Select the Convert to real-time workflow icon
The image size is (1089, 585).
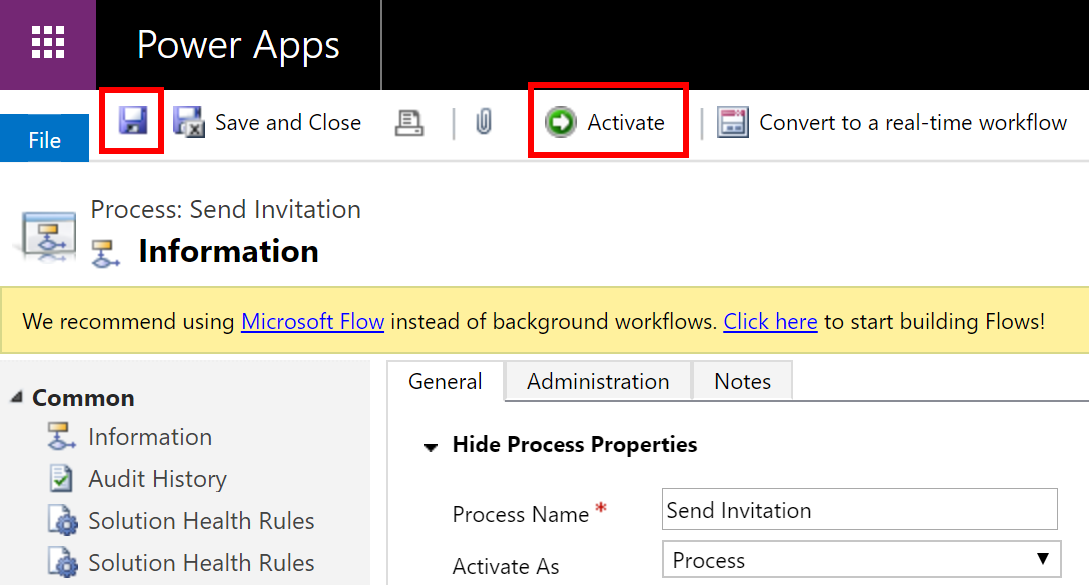coord(735,121)
